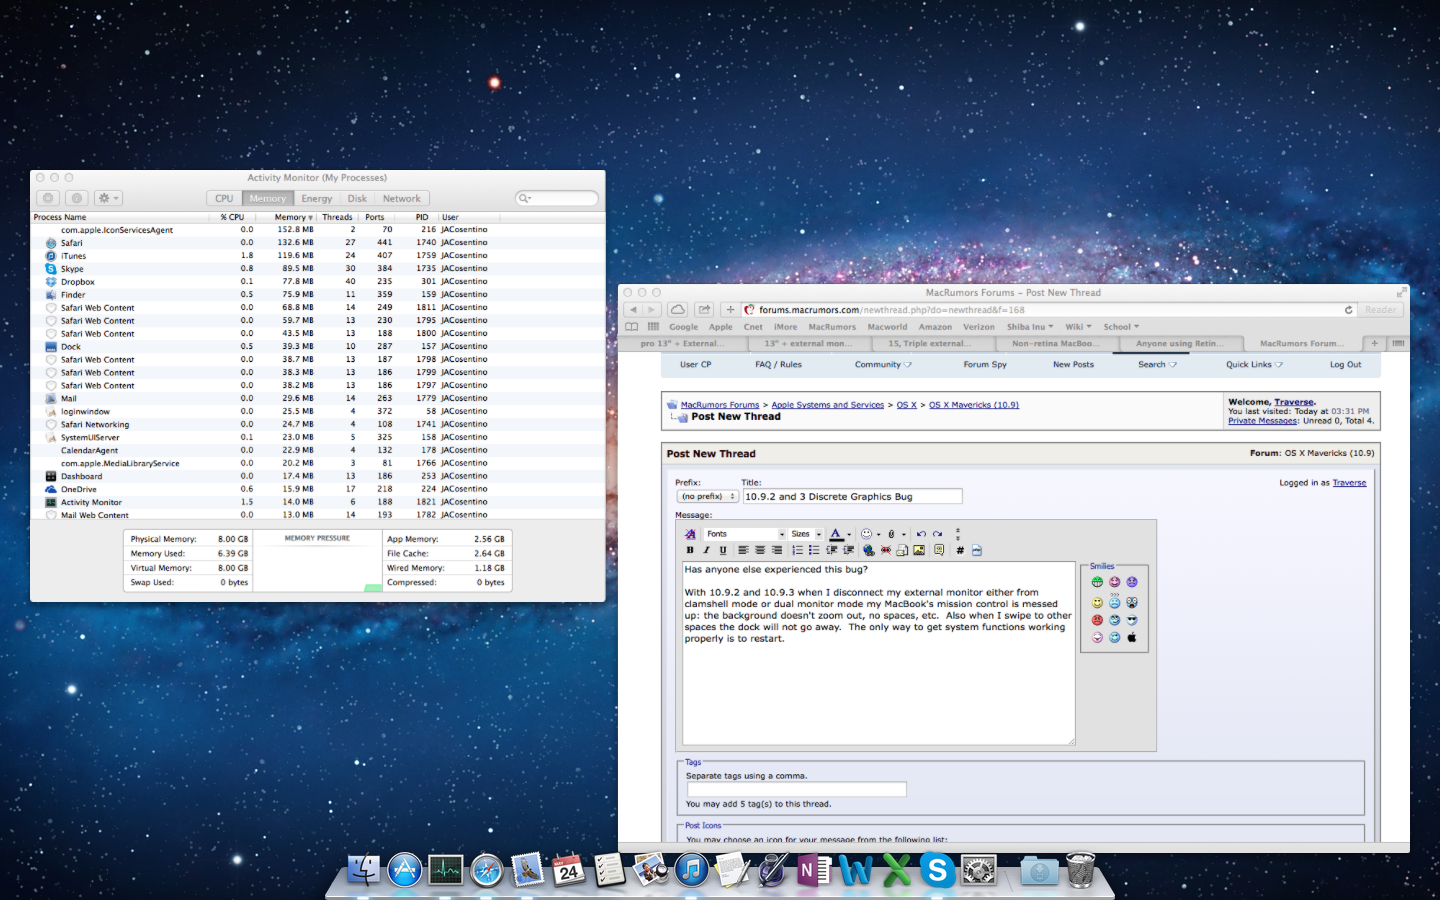Switch to Energy tab in Activity Monitor
Image resolution: width=1440 pixels, height=900 pixels.
[x=317, y=198]
